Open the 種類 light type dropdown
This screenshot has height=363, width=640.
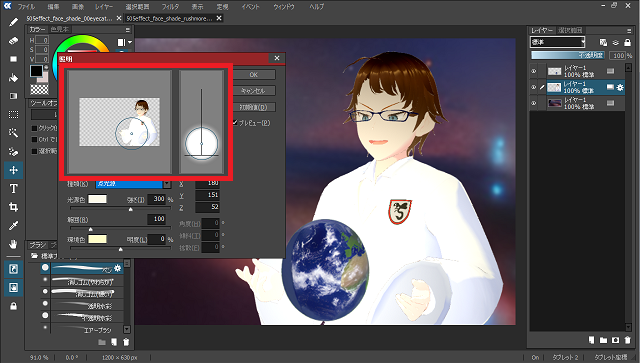pos(133,184)
